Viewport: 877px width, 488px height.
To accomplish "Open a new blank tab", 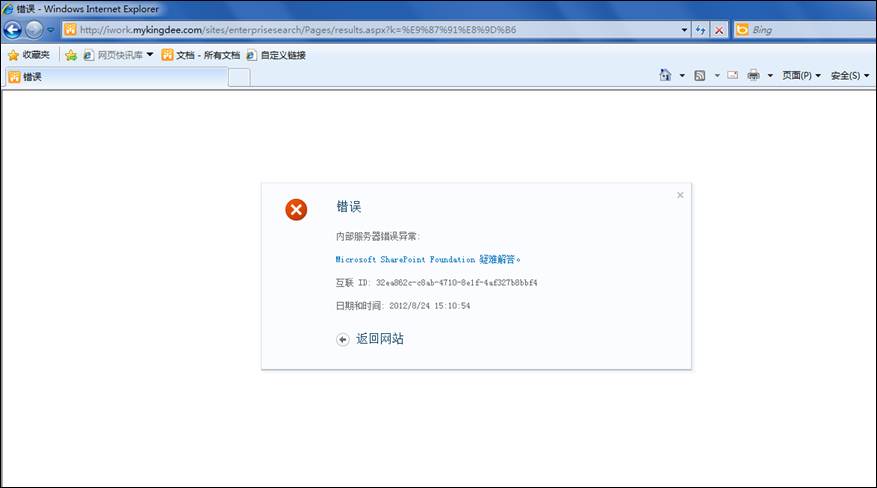I will click(x=239, y=77).
